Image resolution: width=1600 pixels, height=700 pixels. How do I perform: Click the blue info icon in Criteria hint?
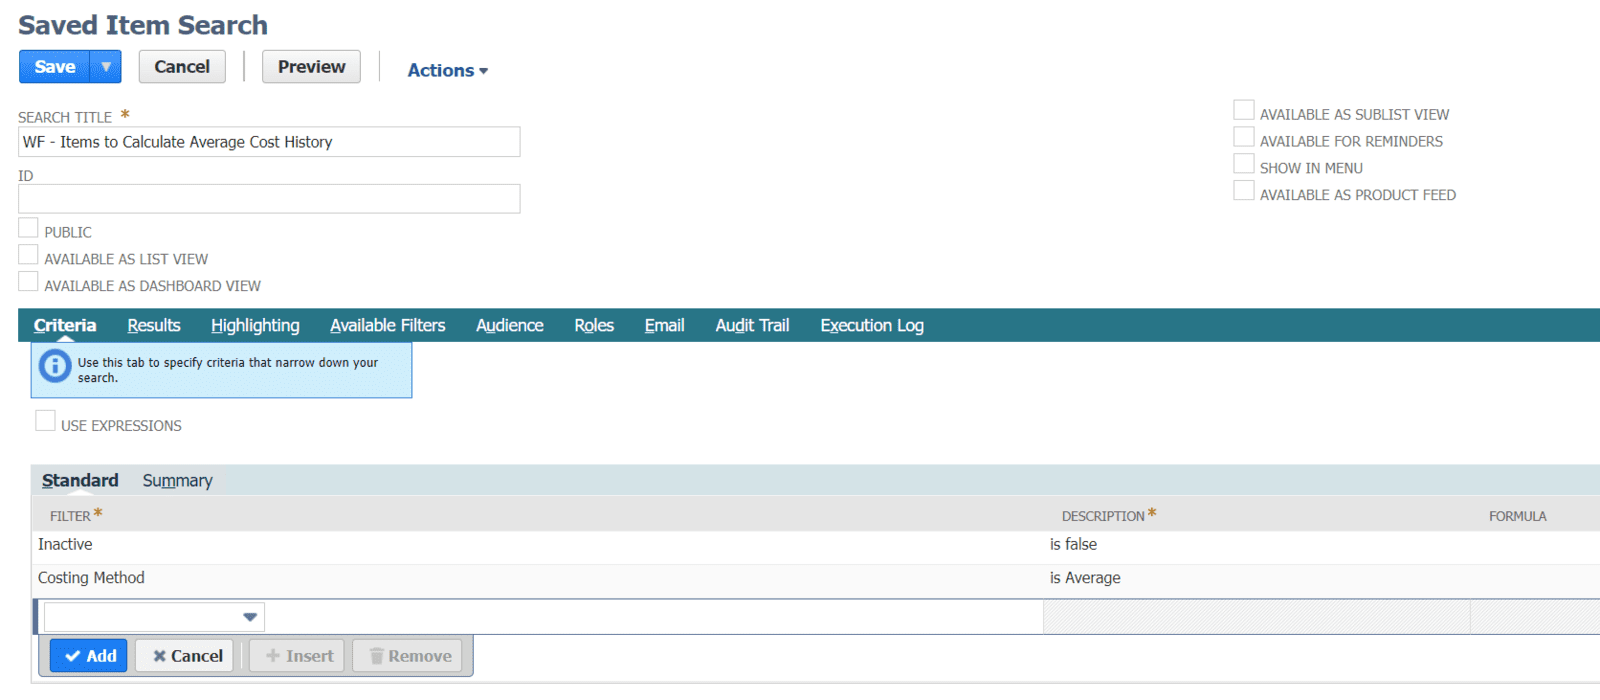pos(55,367)
